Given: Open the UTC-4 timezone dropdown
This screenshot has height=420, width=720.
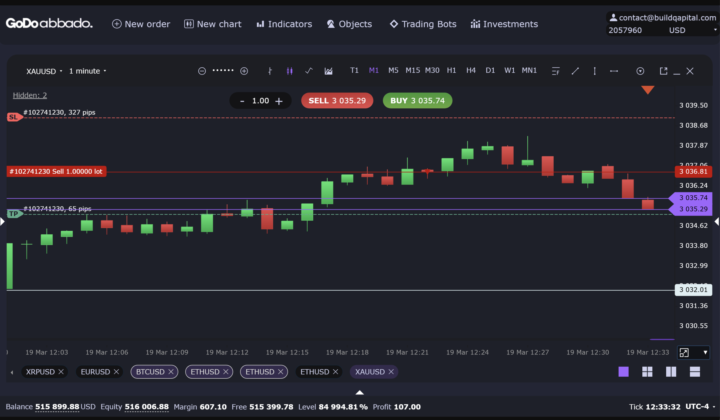Looking at the screenshot, I should pyautogui.click(x=700, y=407).
